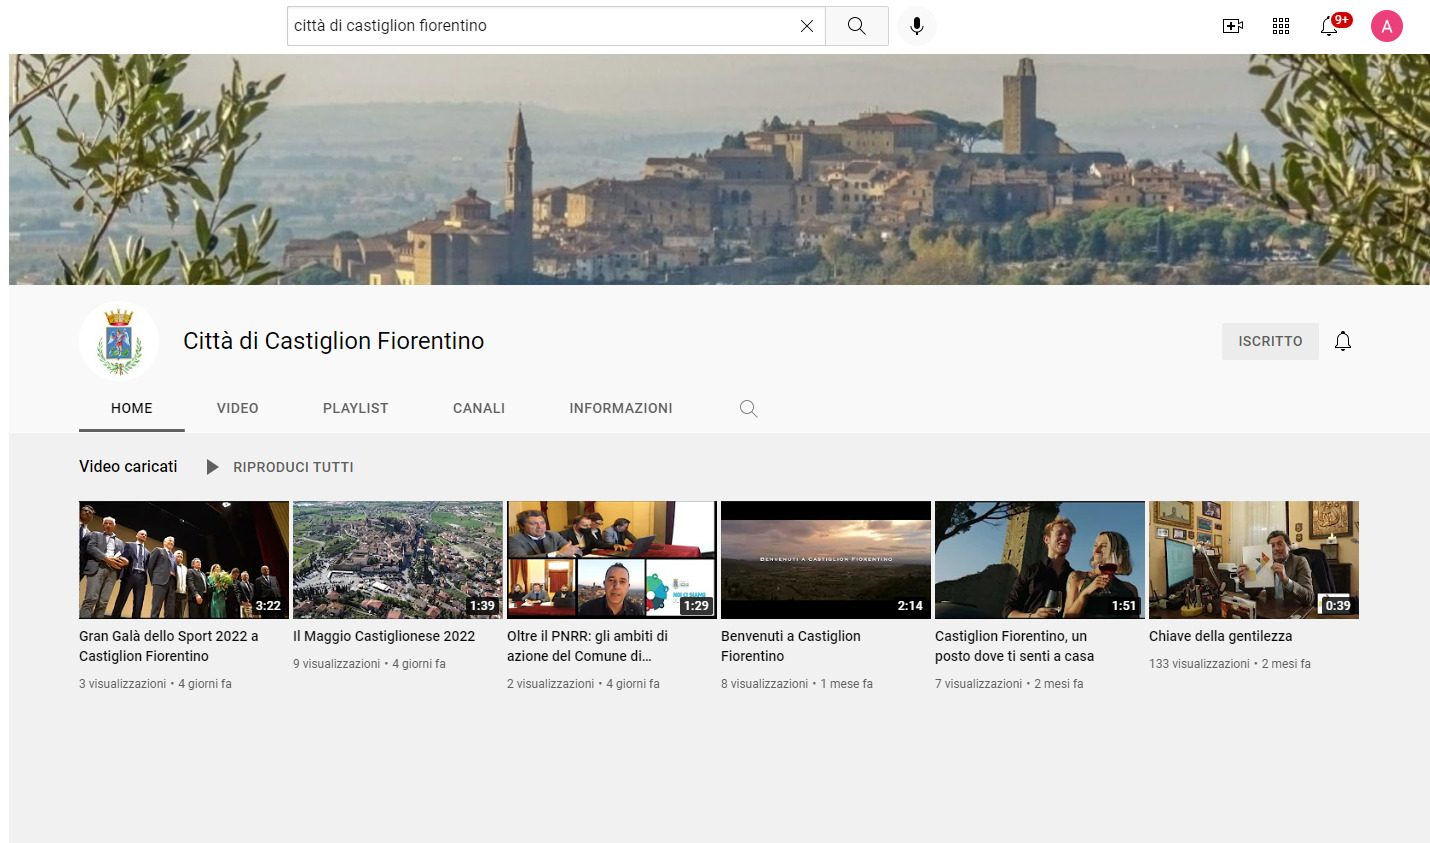1430x843 pixels.
Task: Open notifications bell in top bar
Action: pyautogui.click(x=1331, y=25)
